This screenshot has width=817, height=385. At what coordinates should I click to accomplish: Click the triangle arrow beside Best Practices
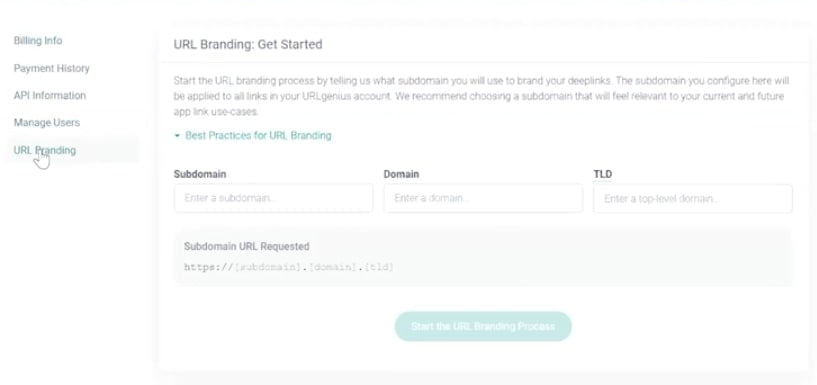click(x=177, y=136)
